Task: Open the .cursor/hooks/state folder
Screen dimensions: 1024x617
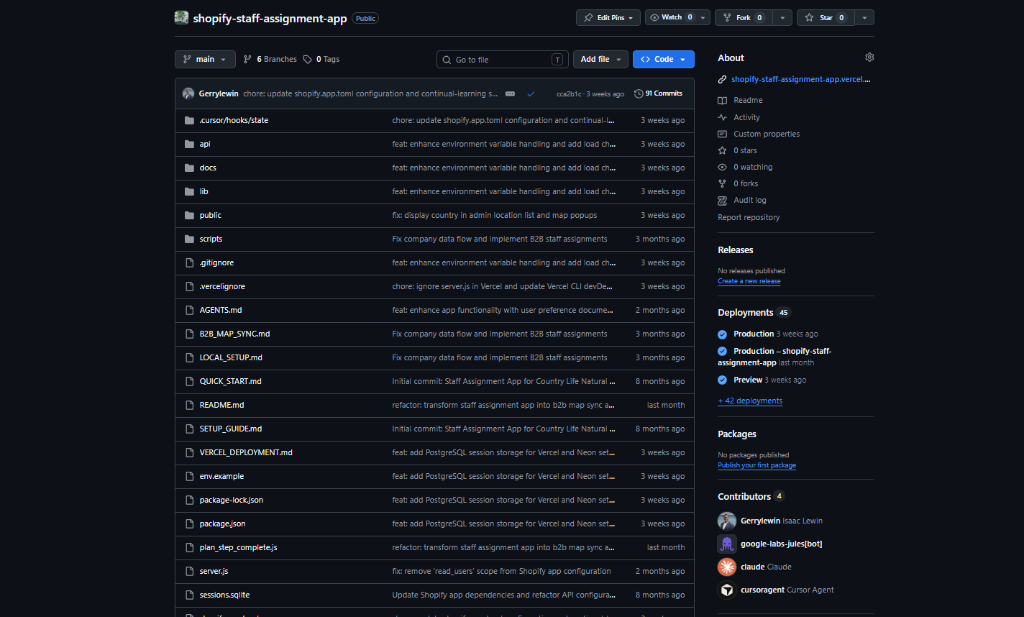Action: 234,120
